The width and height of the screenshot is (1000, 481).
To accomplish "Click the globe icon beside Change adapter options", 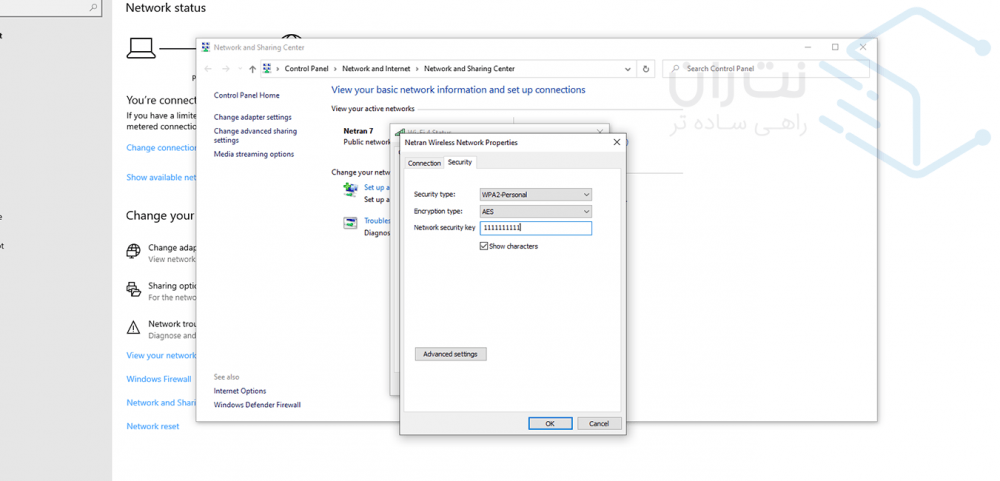I will point(133,252).
